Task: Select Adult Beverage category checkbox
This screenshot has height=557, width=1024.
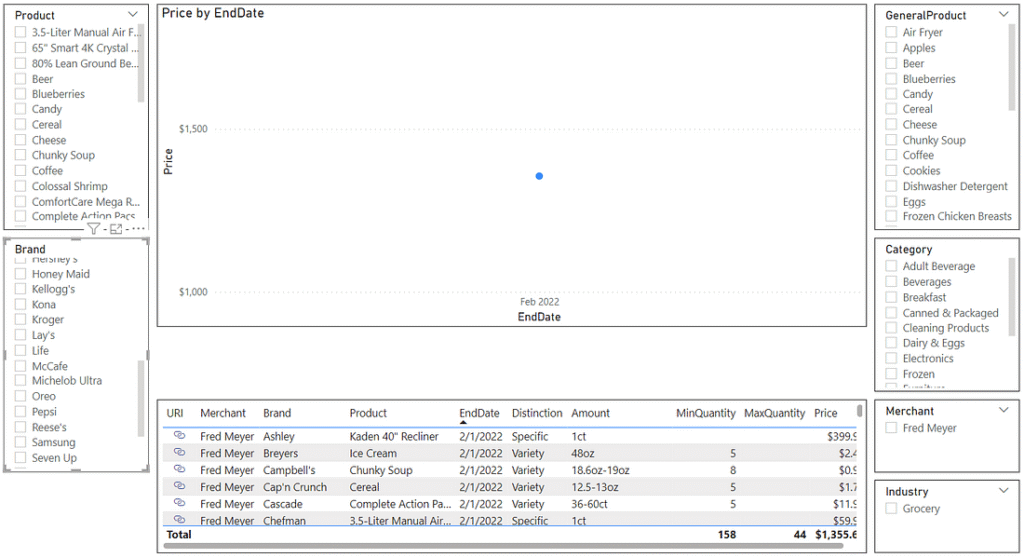Action: [x=891, y=266]
